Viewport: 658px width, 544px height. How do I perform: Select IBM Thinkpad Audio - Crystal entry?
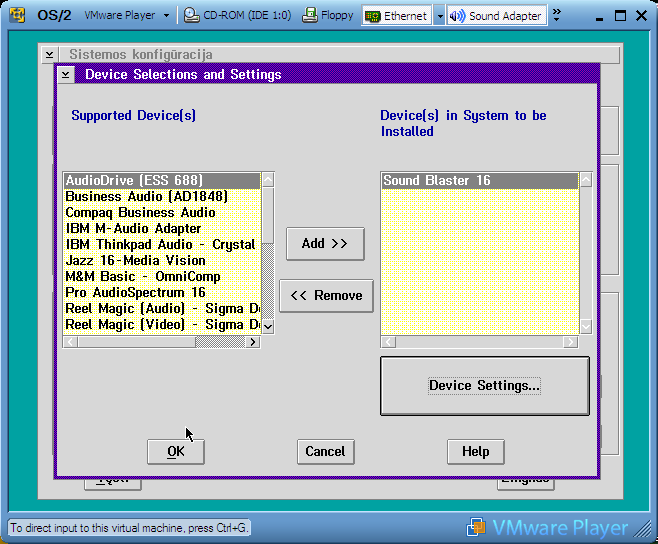[162, 244]
